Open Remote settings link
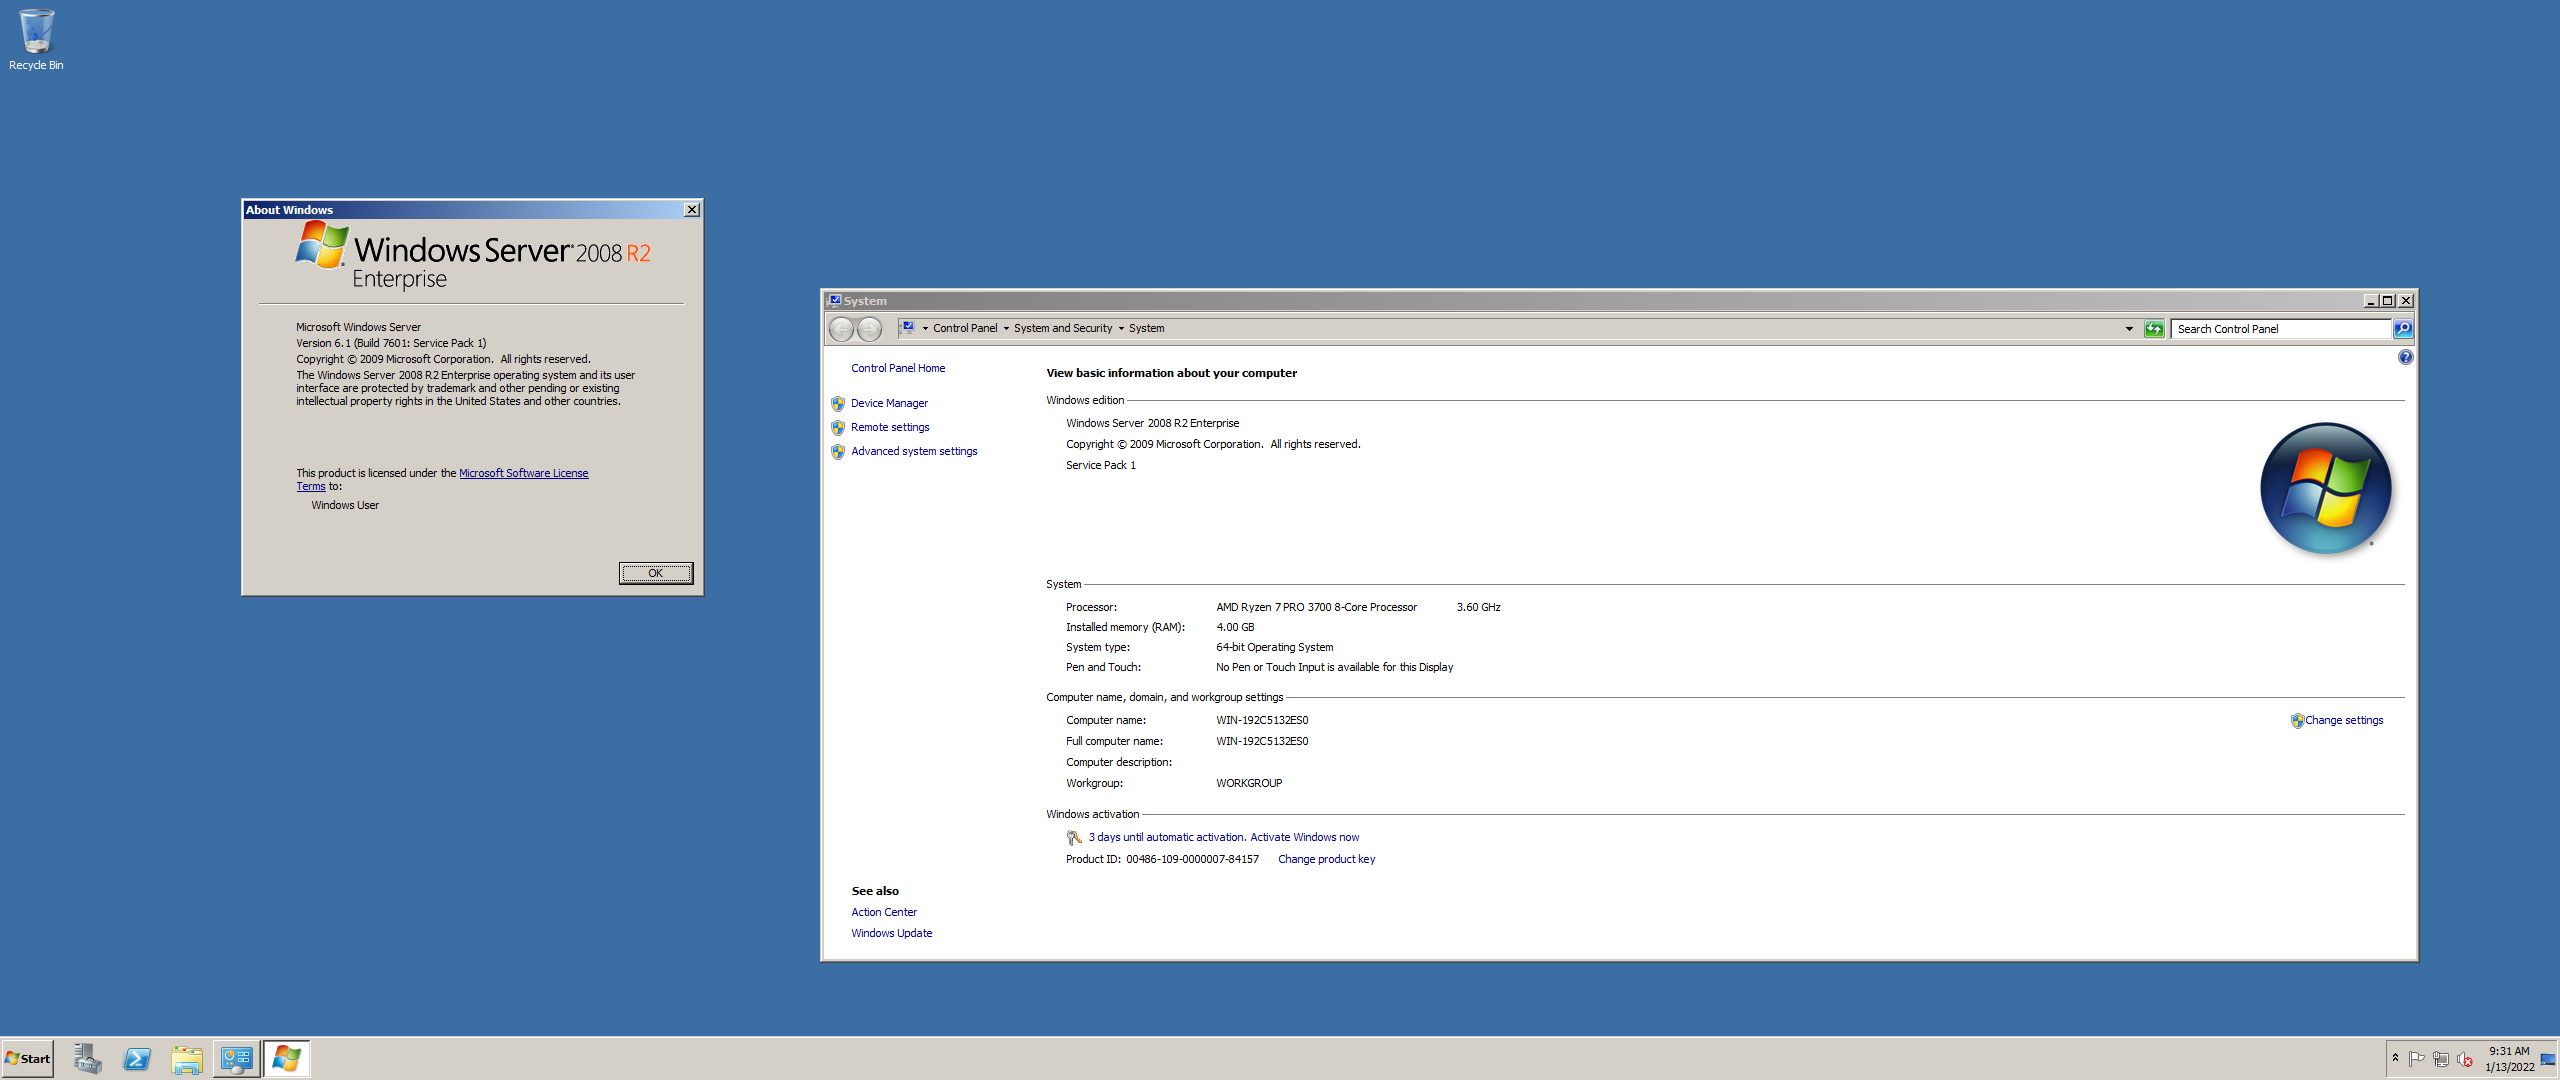The image size is (2560, 1080). 890,427
